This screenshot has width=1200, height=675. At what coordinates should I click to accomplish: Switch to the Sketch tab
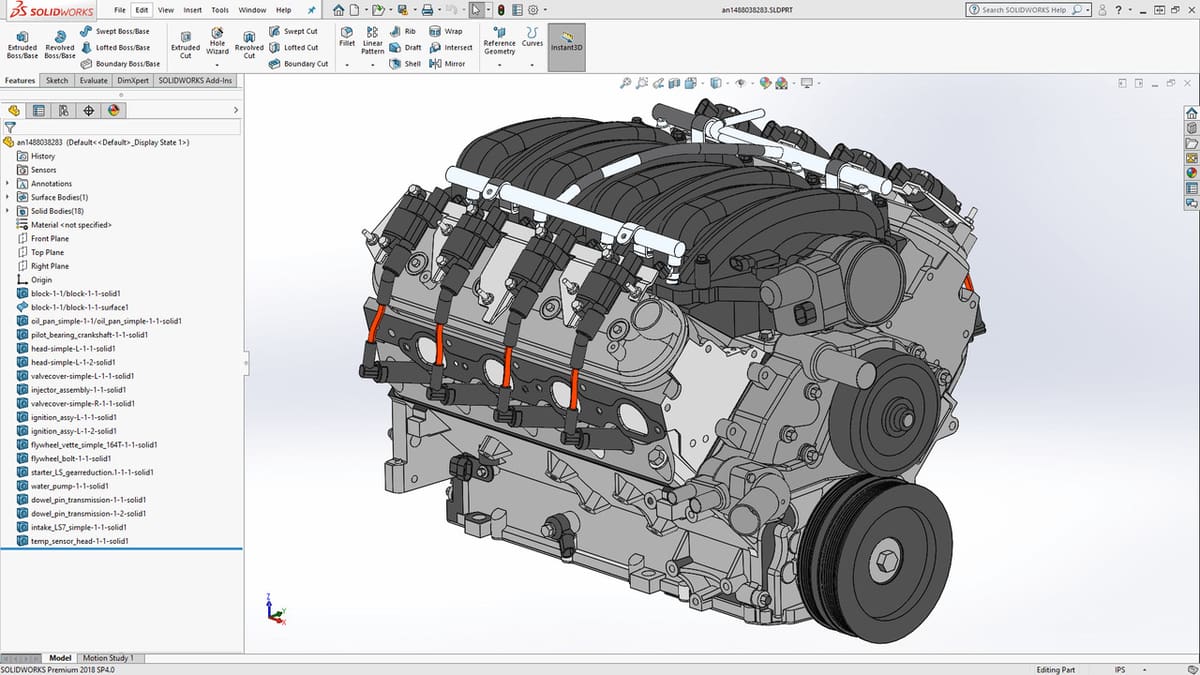(57, 80)
